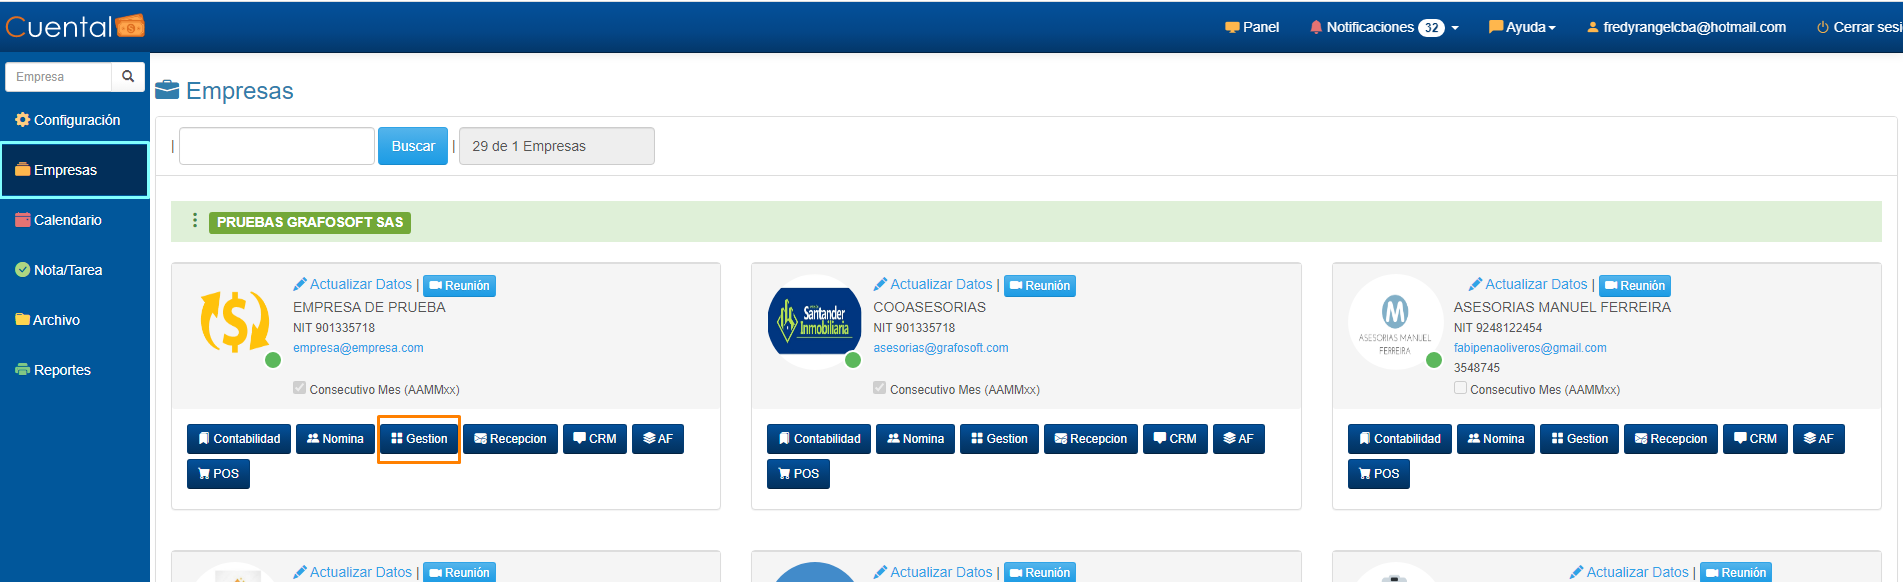Open the three-dot menu beside PRUEBAS GRAFOSOFT SAS
Viewport: 1903px width, 582px height.
(x=195, y=221)
